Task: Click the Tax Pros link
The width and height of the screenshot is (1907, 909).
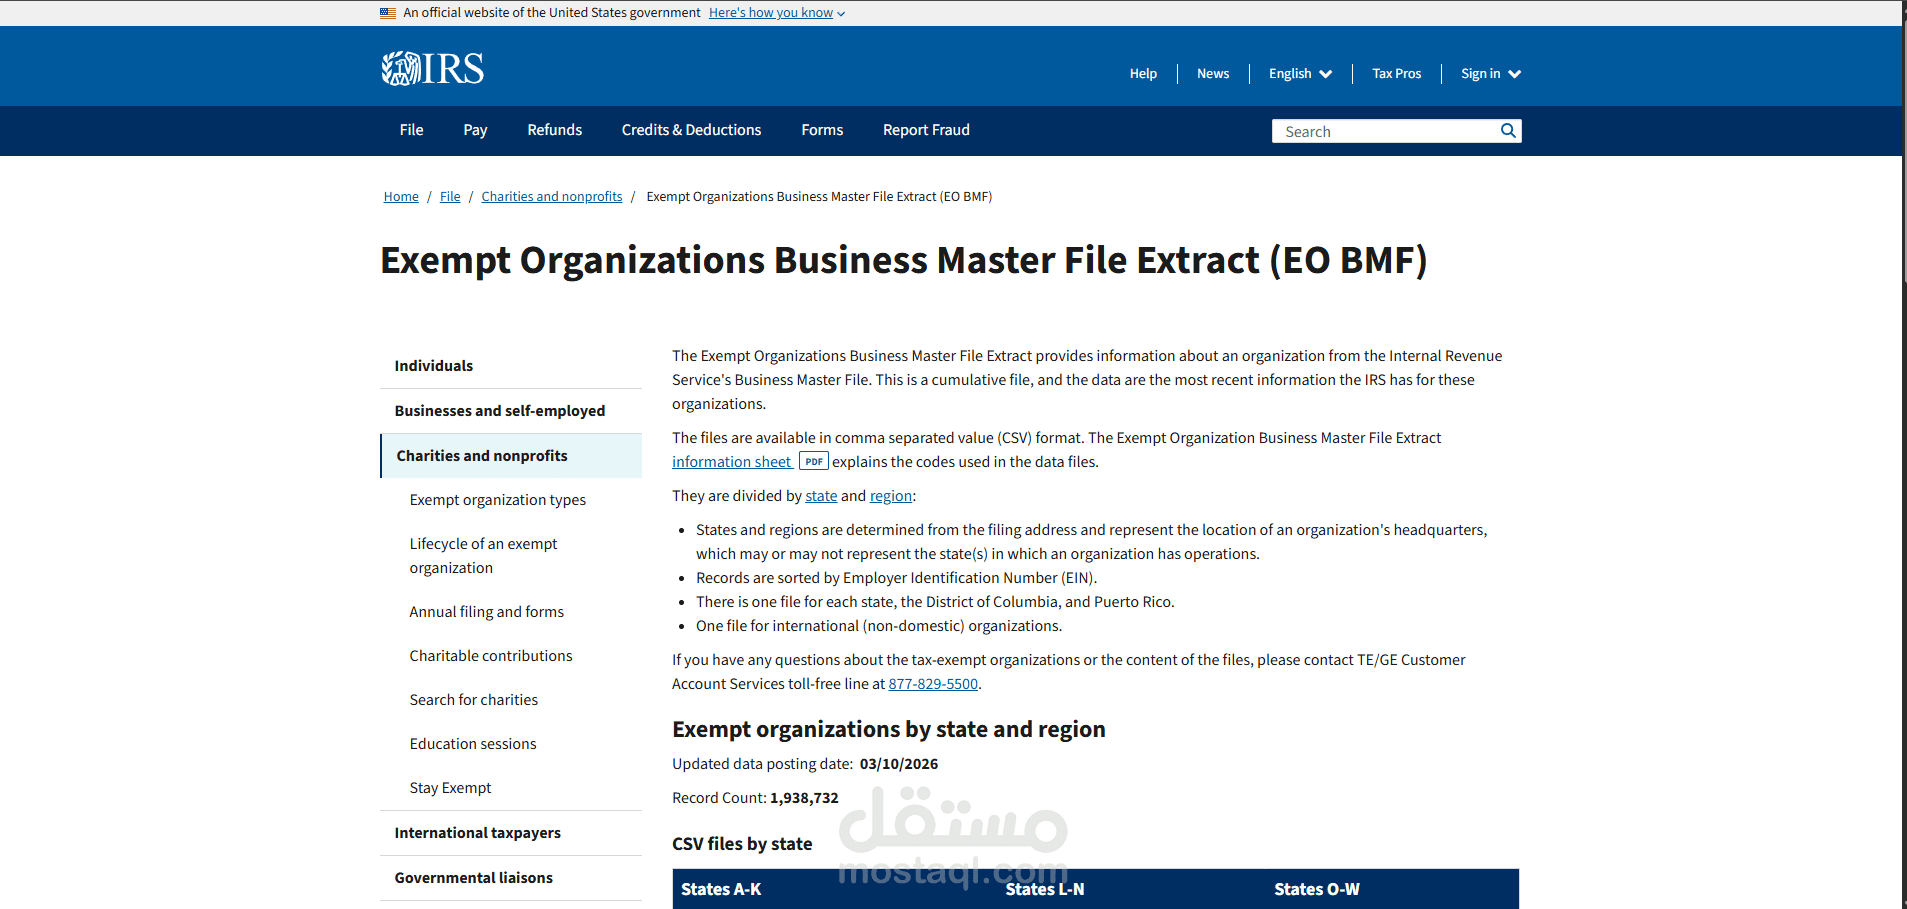Action: point(1396,74)
